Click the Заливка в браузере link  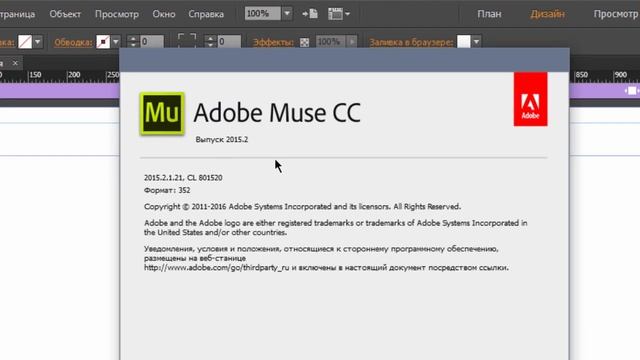(411, 42)
